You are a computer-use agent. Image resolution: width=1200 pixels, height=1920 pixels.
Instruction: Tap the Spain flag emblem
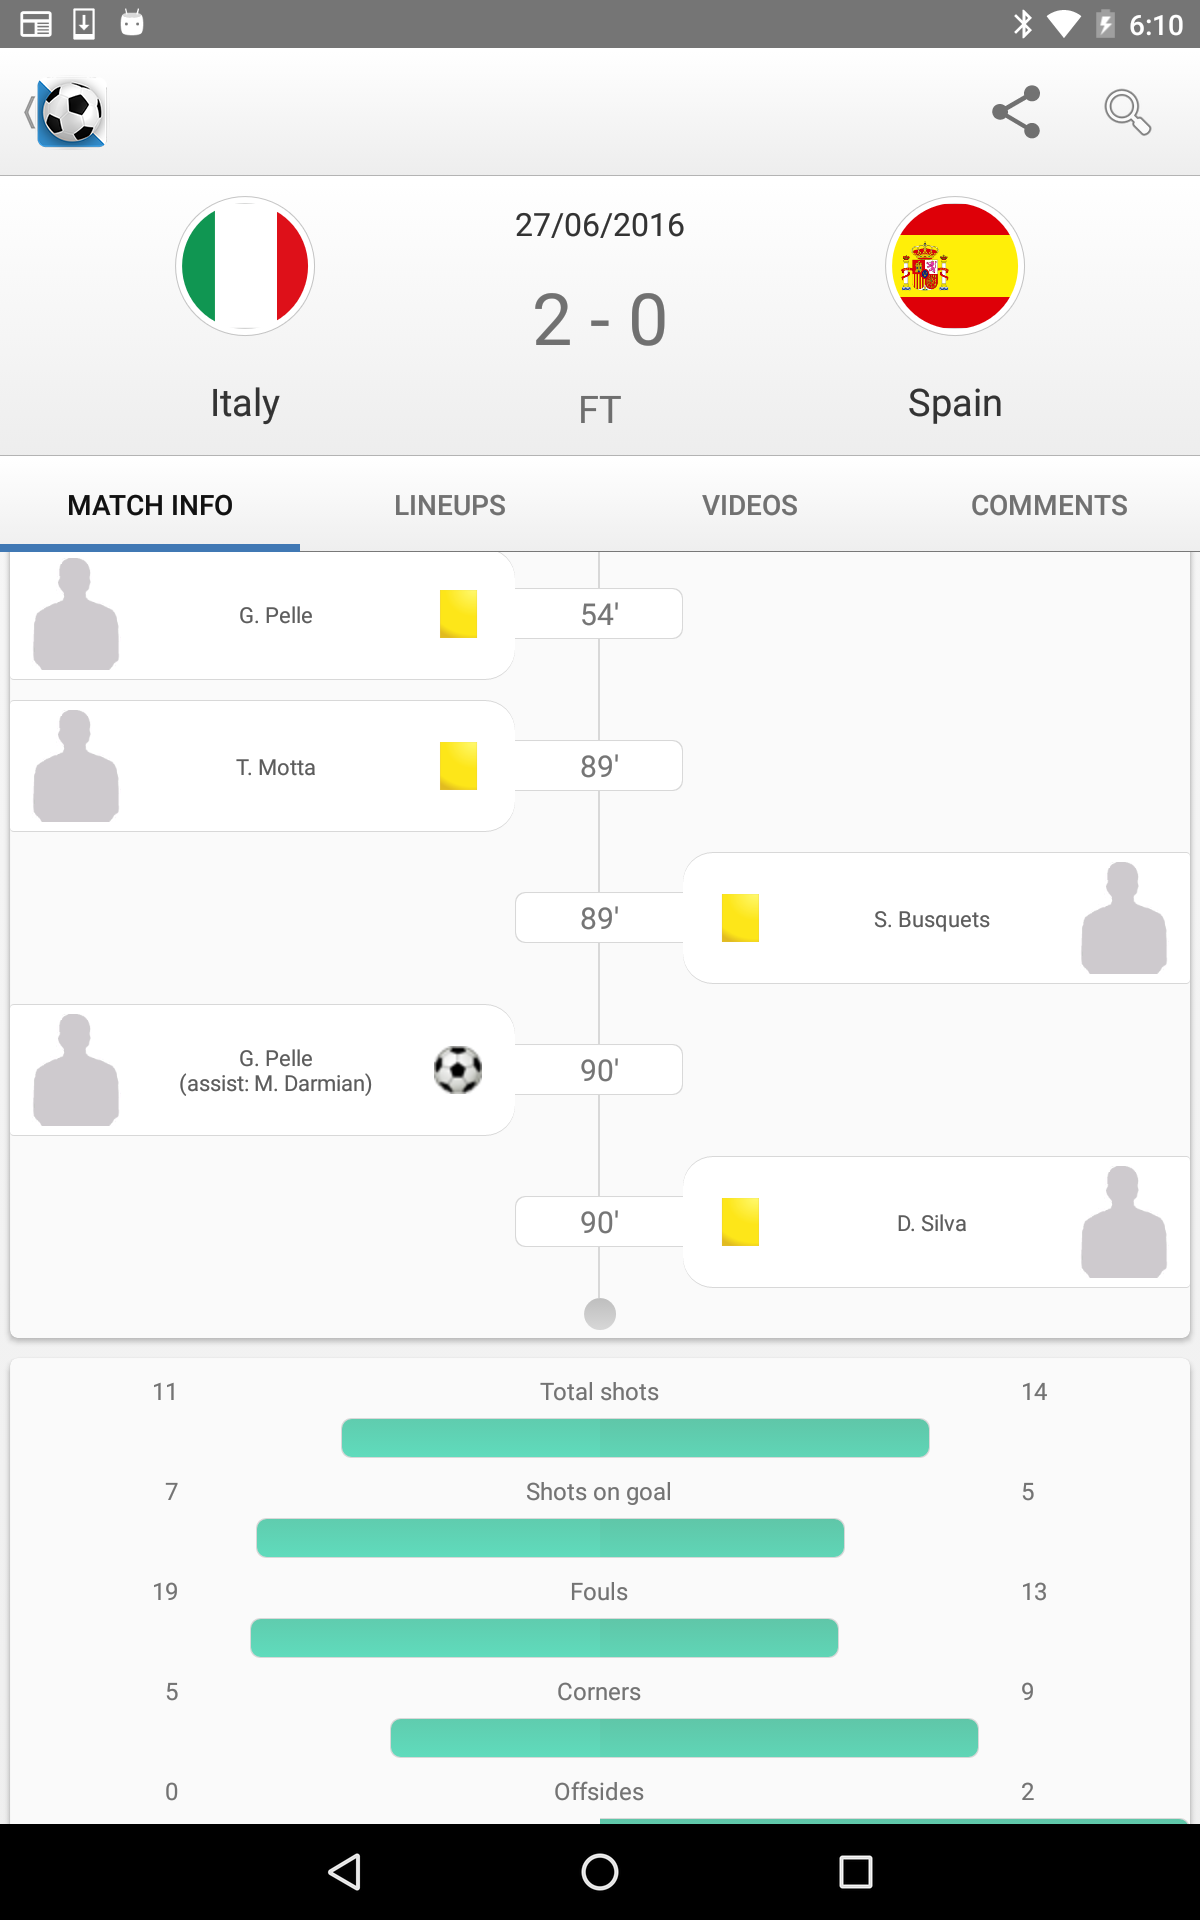point(955,266)
